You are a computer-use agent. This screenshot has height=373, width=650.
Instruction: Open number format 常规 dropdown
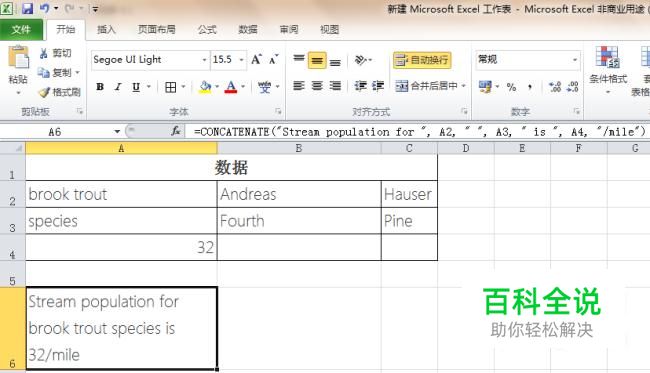575,60
